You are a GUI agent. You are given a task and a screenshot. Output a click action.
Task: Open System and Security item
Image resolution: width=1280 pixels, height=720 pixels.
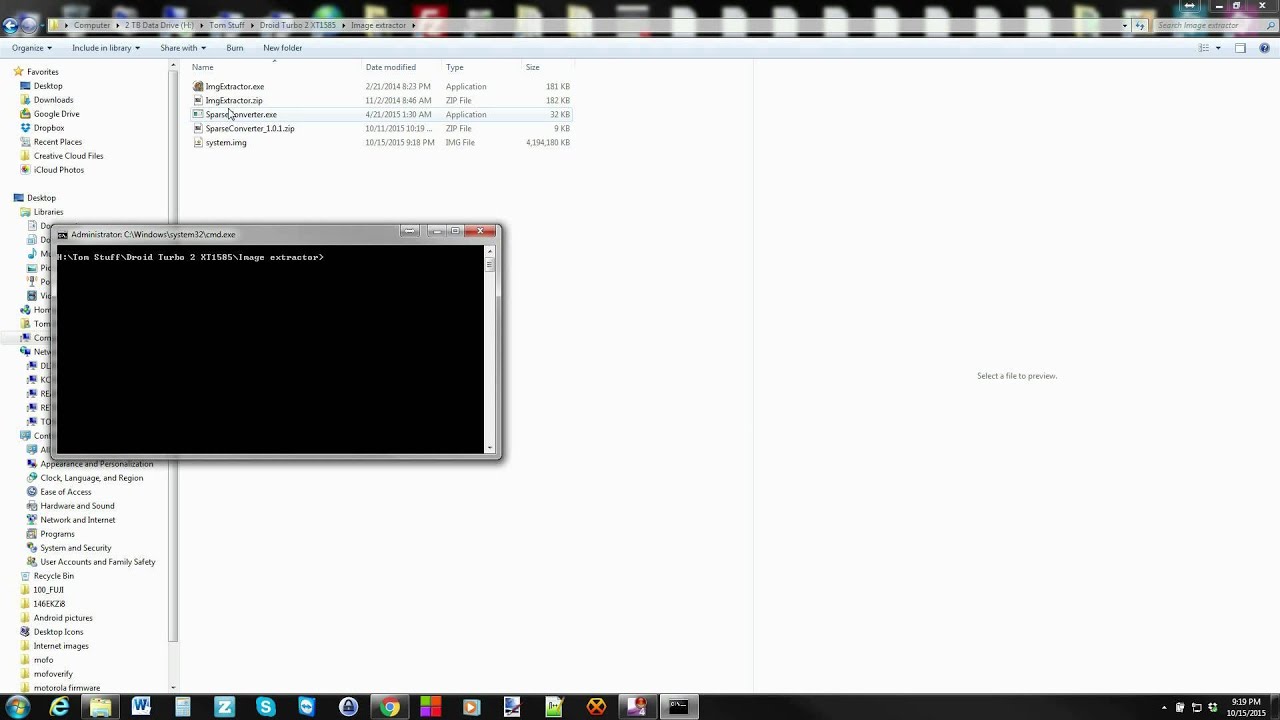pos(76,548)
